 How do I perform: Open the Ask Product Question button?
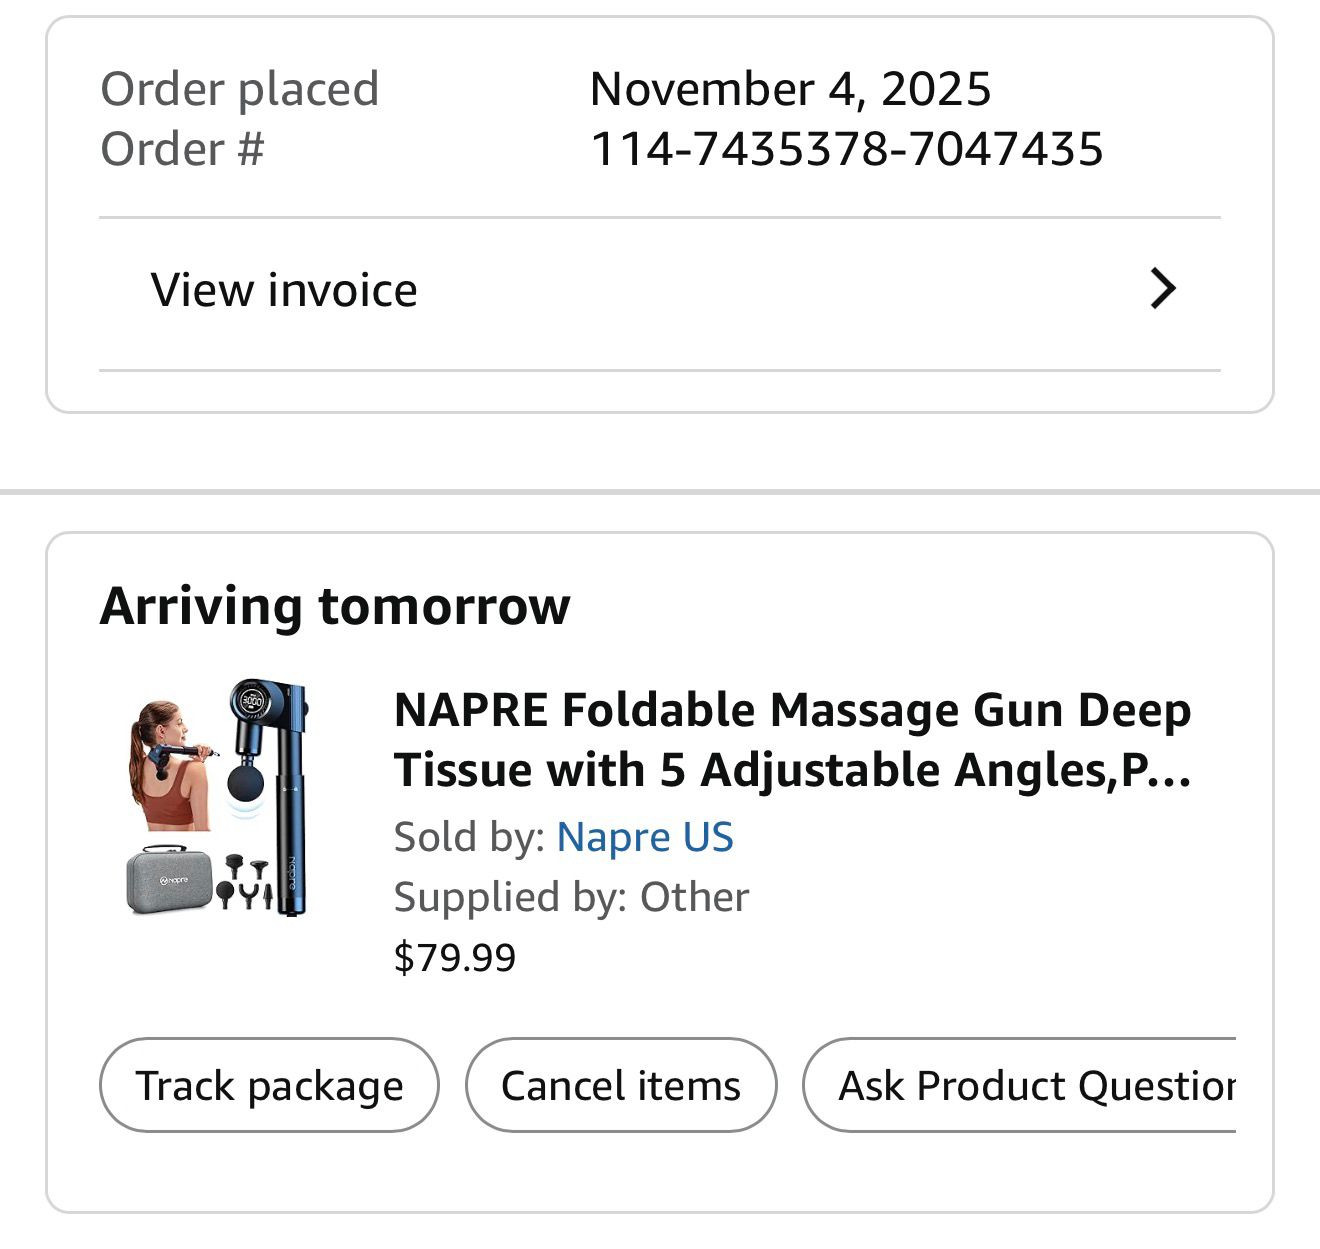[1020, 1085]
